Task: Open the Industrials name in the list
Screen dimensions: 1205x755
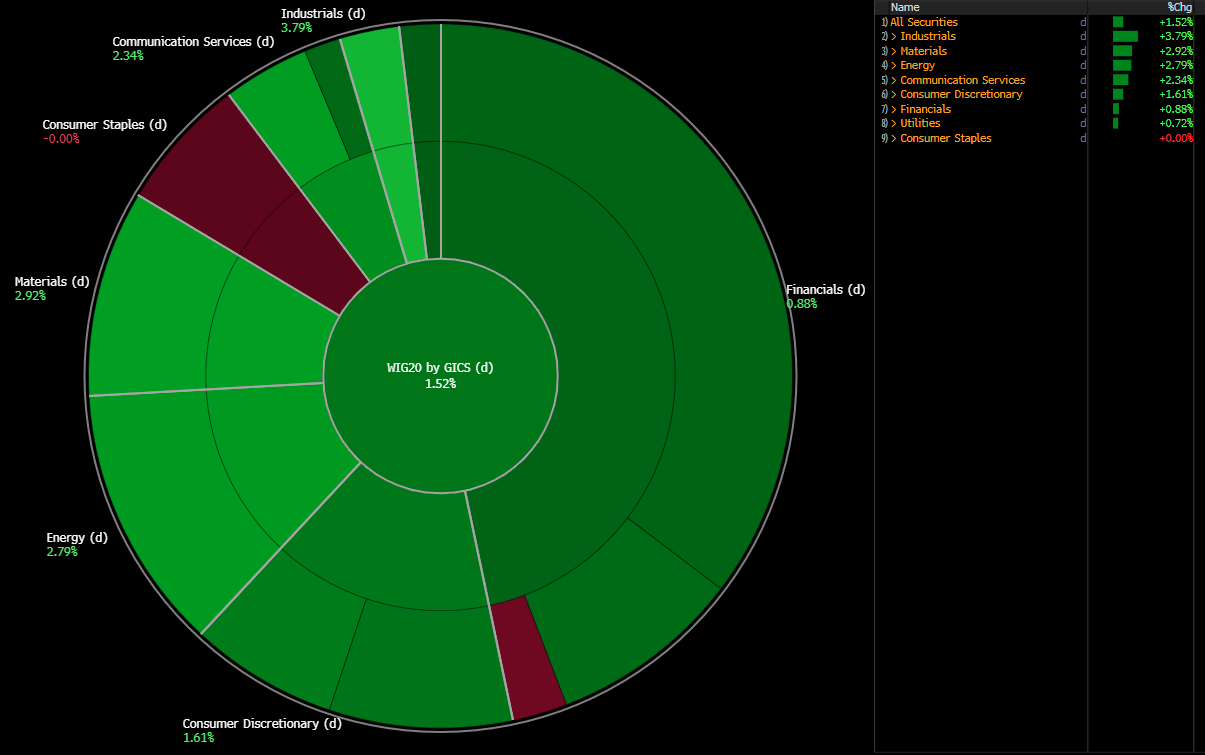Action: click(928, 36)
